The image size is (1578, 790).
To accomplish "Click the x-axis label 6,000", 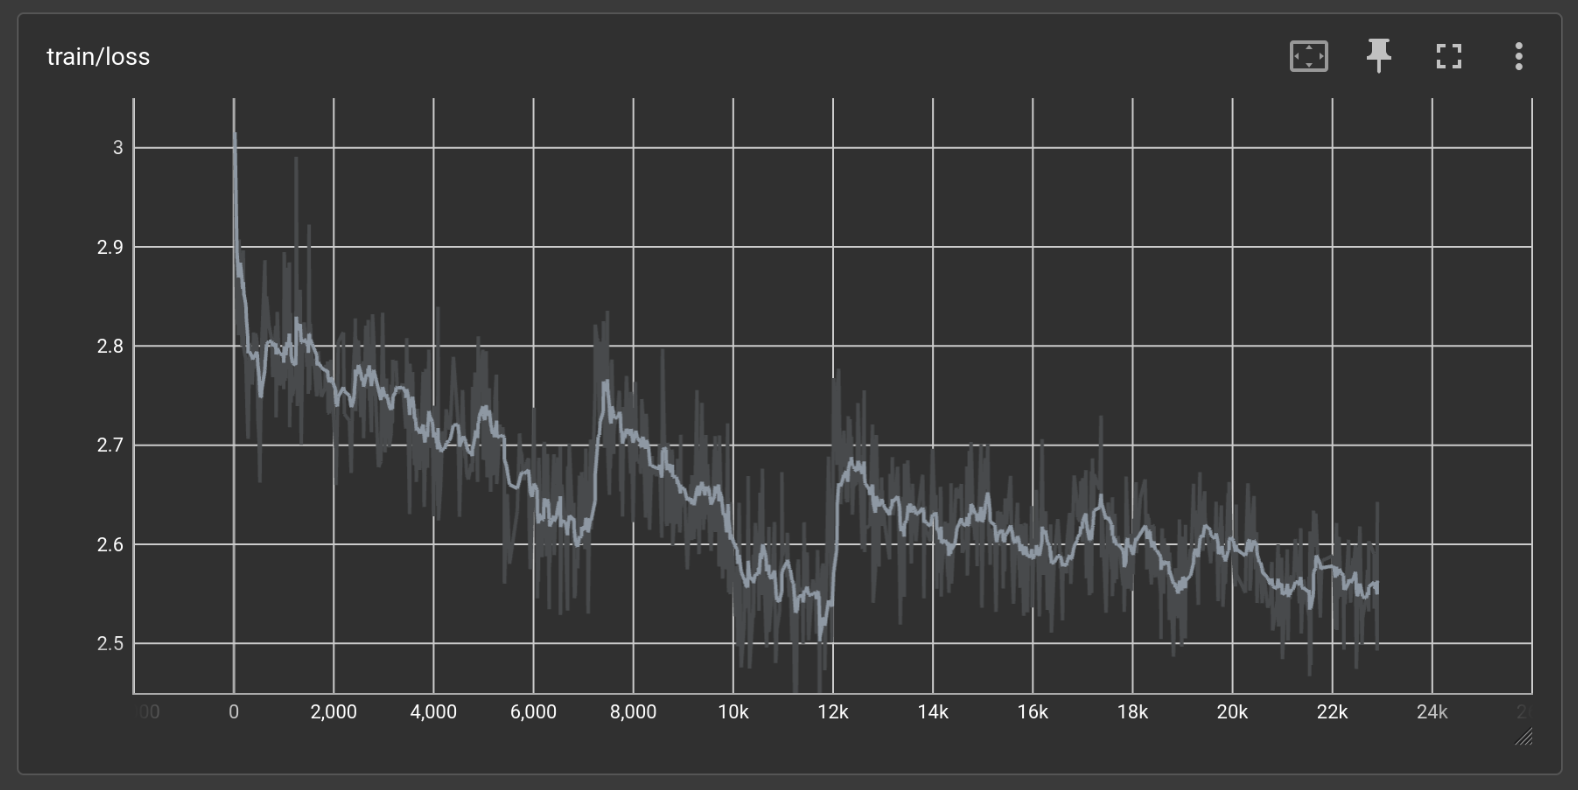I will (x=533, y=712).
